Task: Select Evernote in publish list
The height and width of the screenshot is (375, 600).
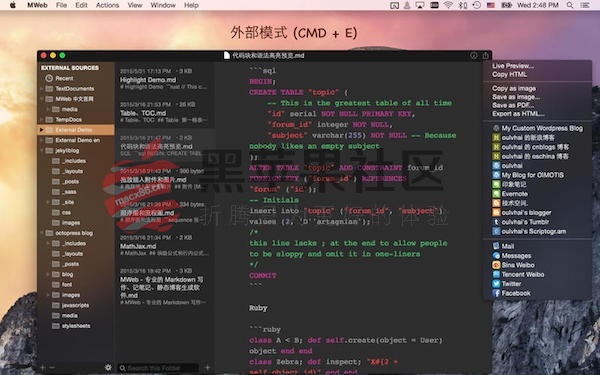Action: tap(510, 194)
